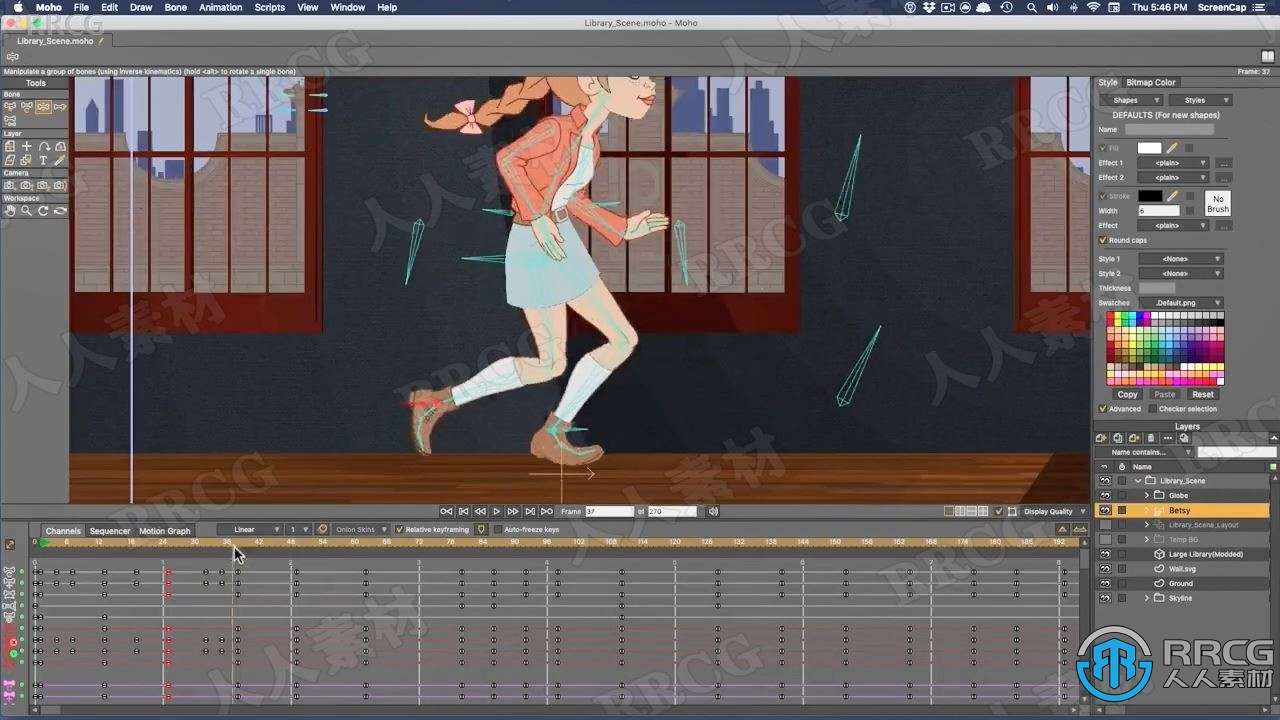This screenshot has height=720, width=1280.
Task: Switch to the Sequencer tab
Action: click(110, 531)
